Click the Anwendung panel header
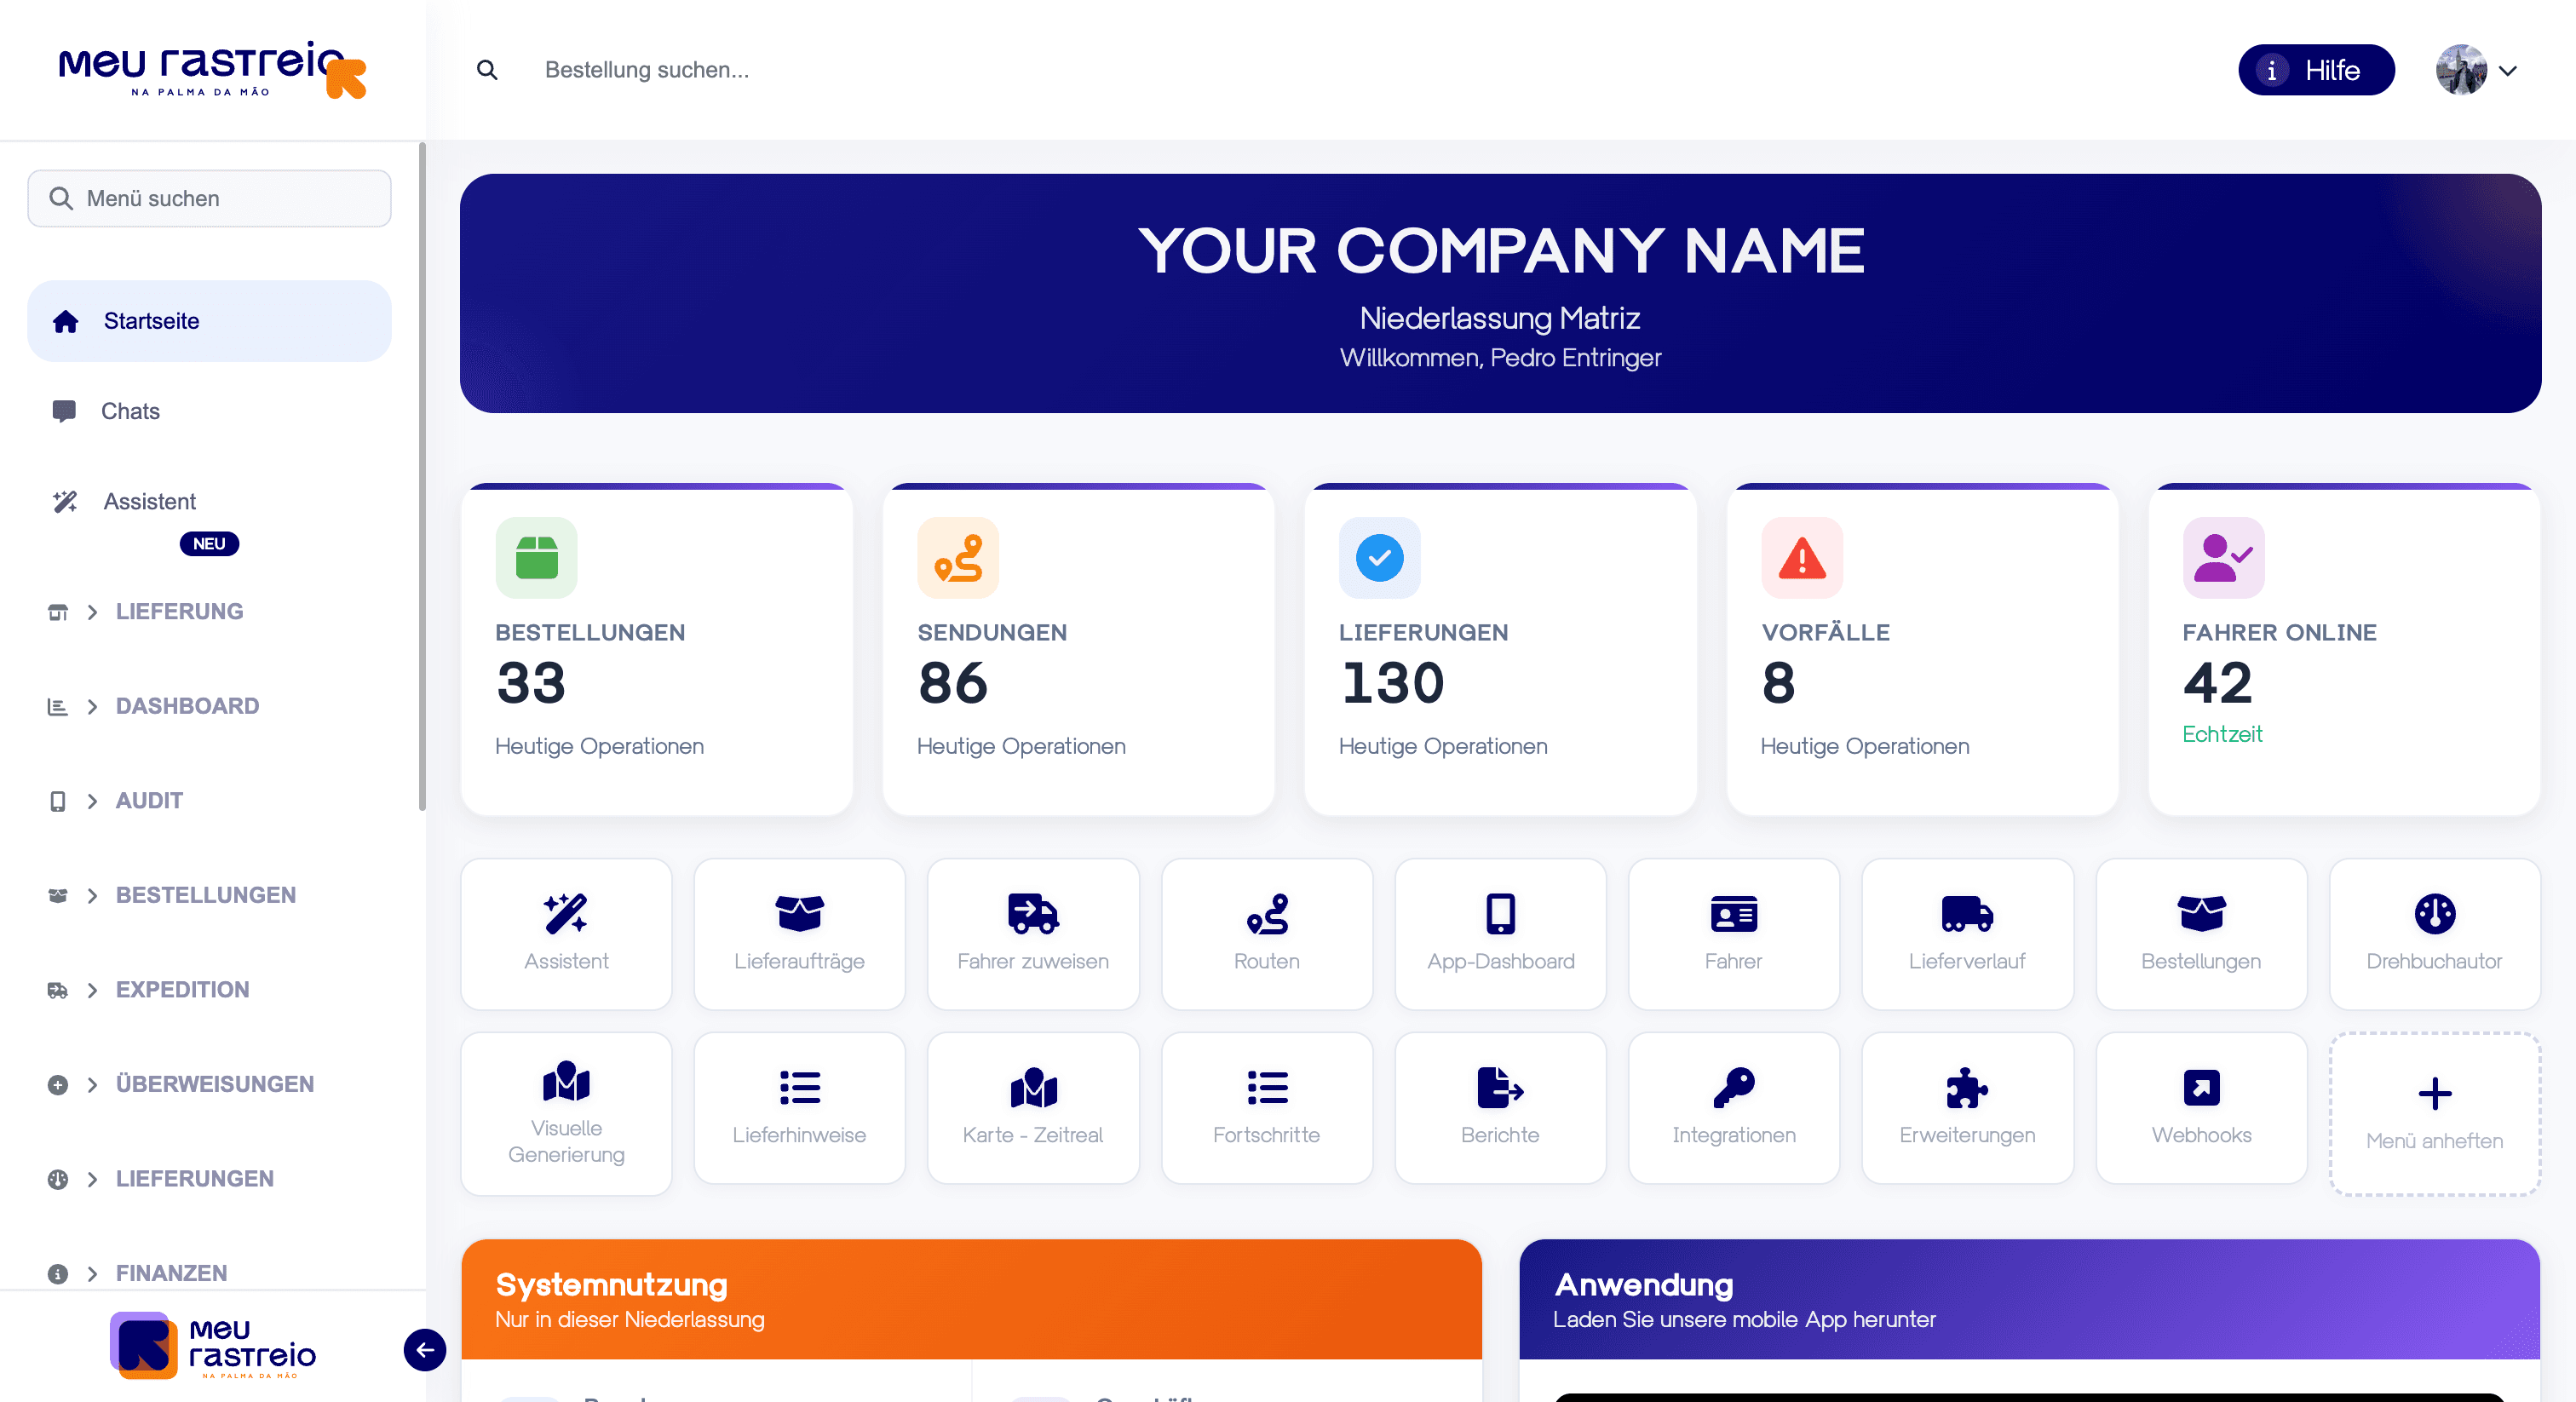This screenshot has height=1402, width=2576. pyautogui.click(x=2029, y=1299)
